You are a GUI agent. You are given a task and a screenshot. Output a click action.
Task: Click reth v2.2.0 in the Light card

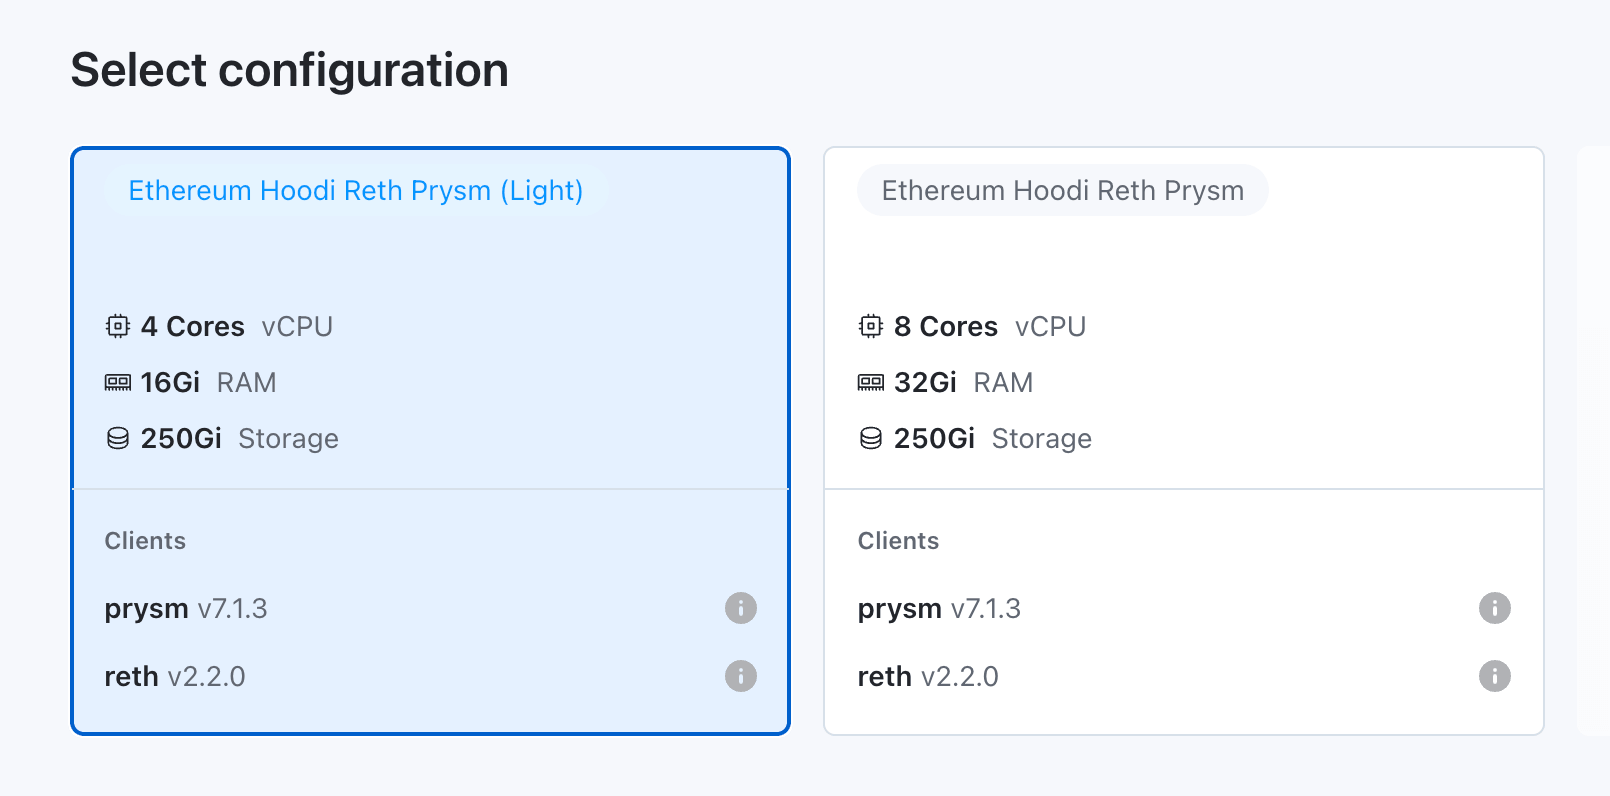175,676
